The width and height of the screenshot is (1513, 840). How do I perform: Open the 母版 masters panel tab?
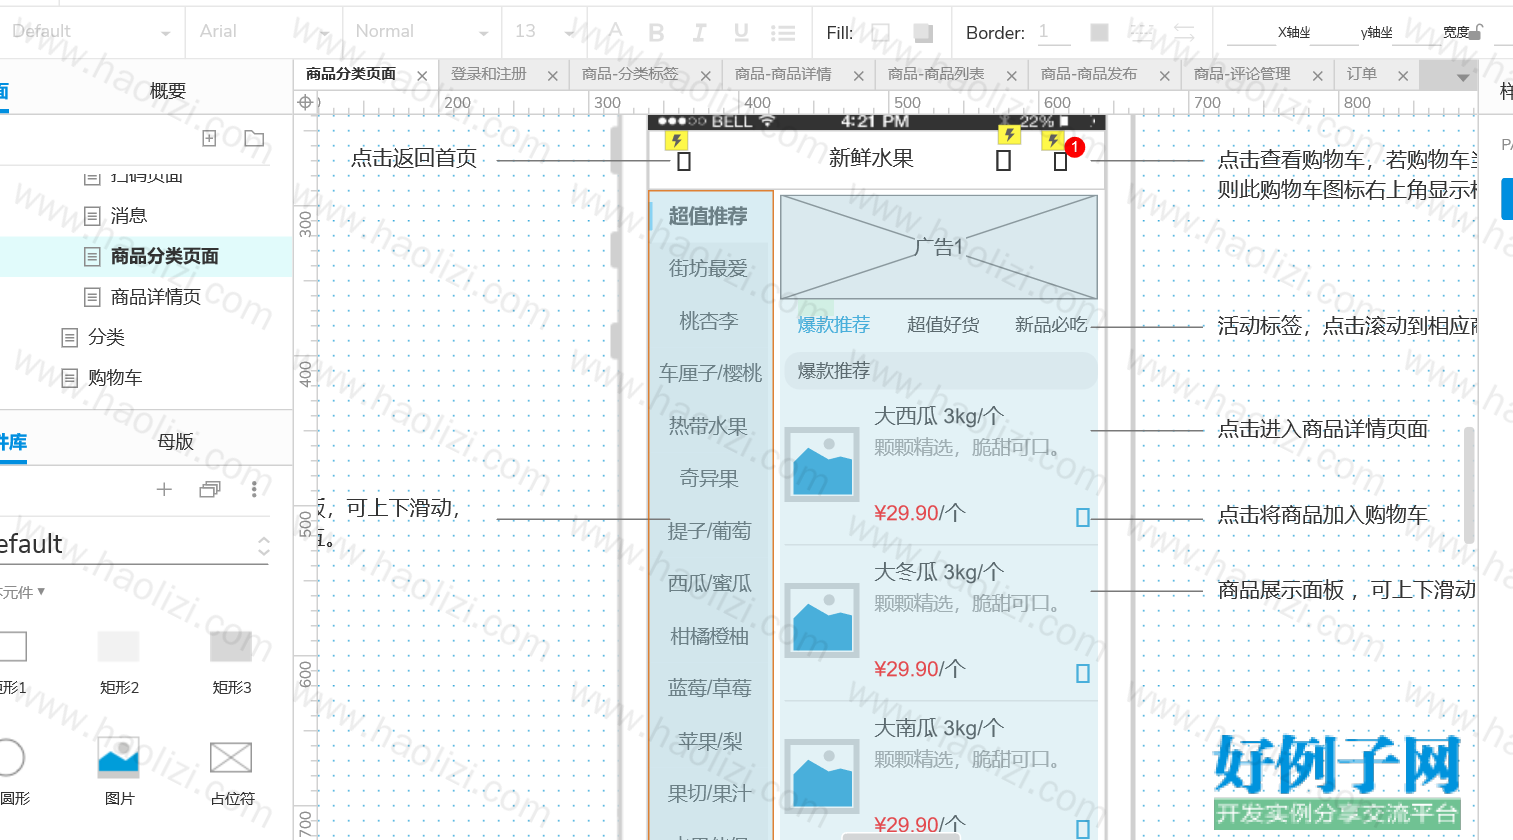pos(175,441)
